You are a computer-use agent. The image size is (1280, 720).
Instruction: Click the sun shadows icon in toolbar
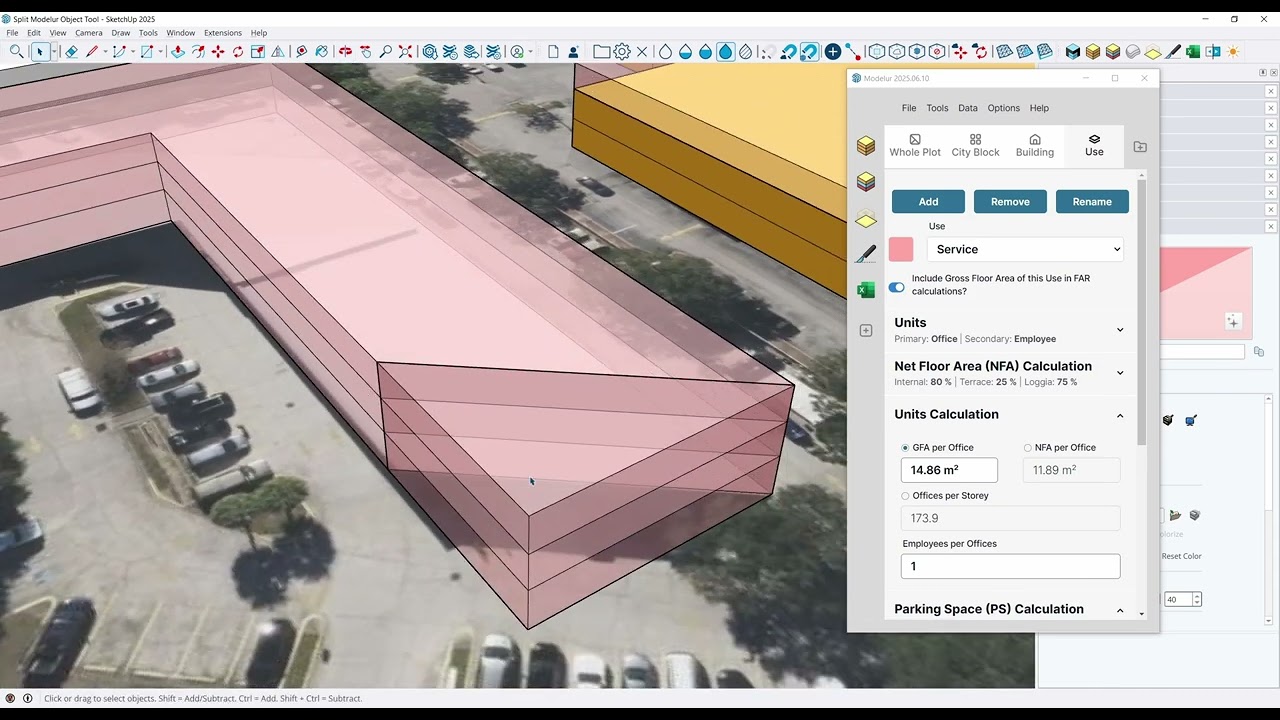1233,52
